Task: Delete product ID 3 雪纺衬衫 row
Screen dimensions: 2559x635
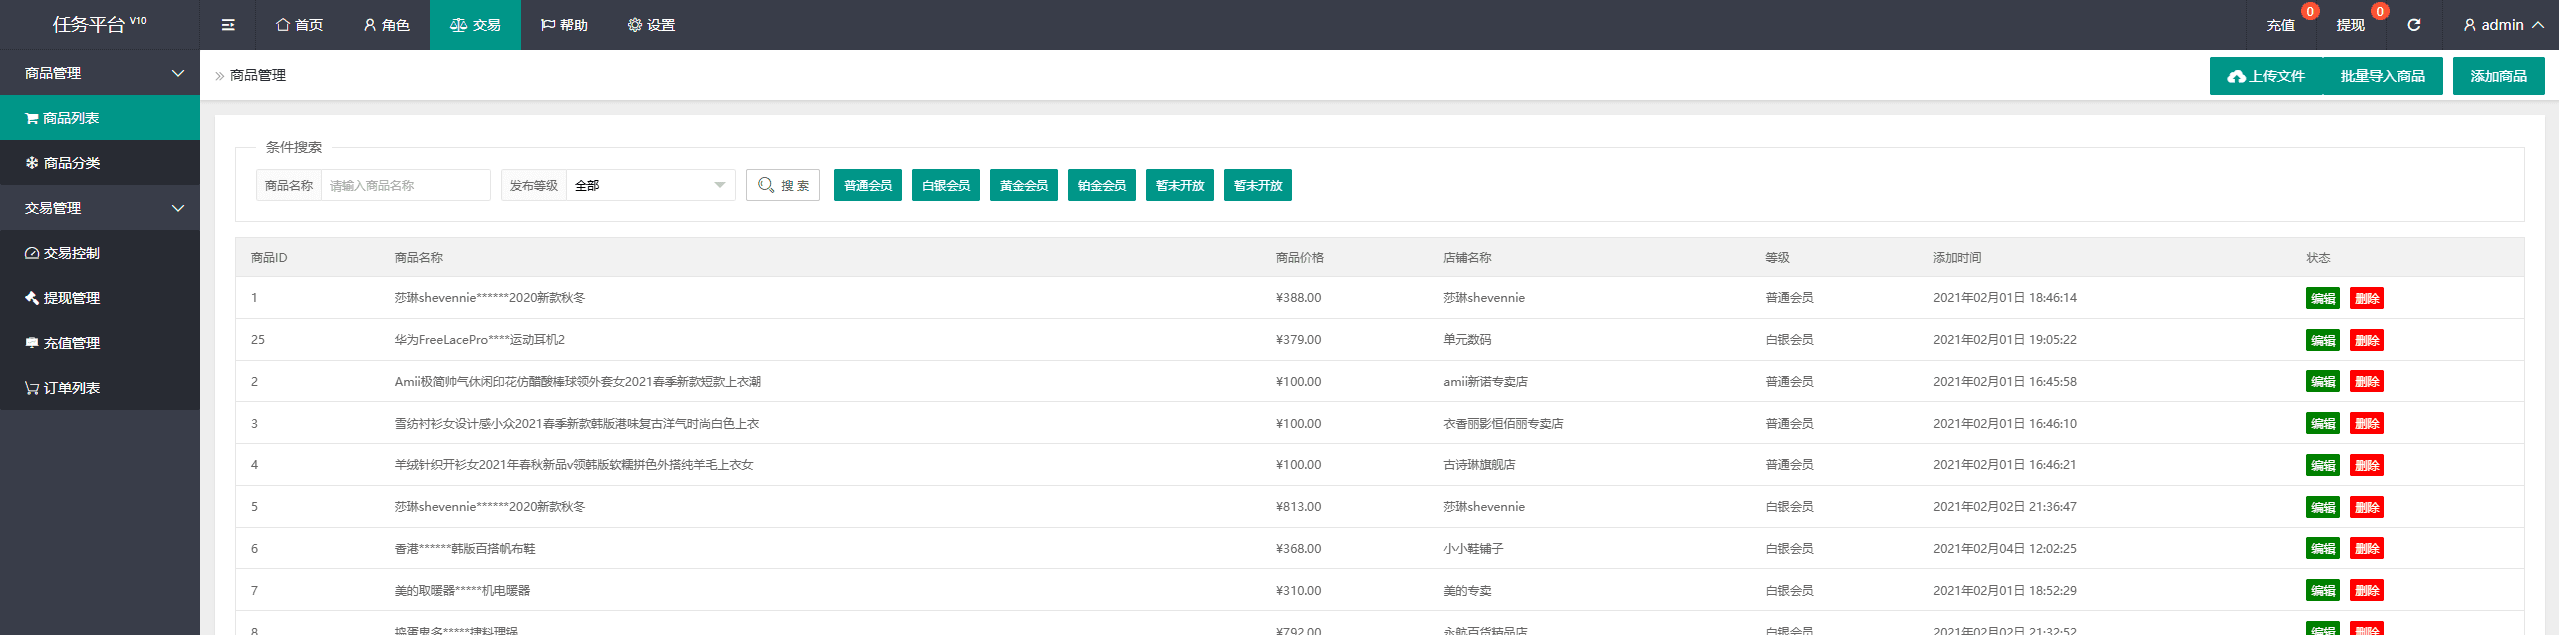Action: point(2367,423)
